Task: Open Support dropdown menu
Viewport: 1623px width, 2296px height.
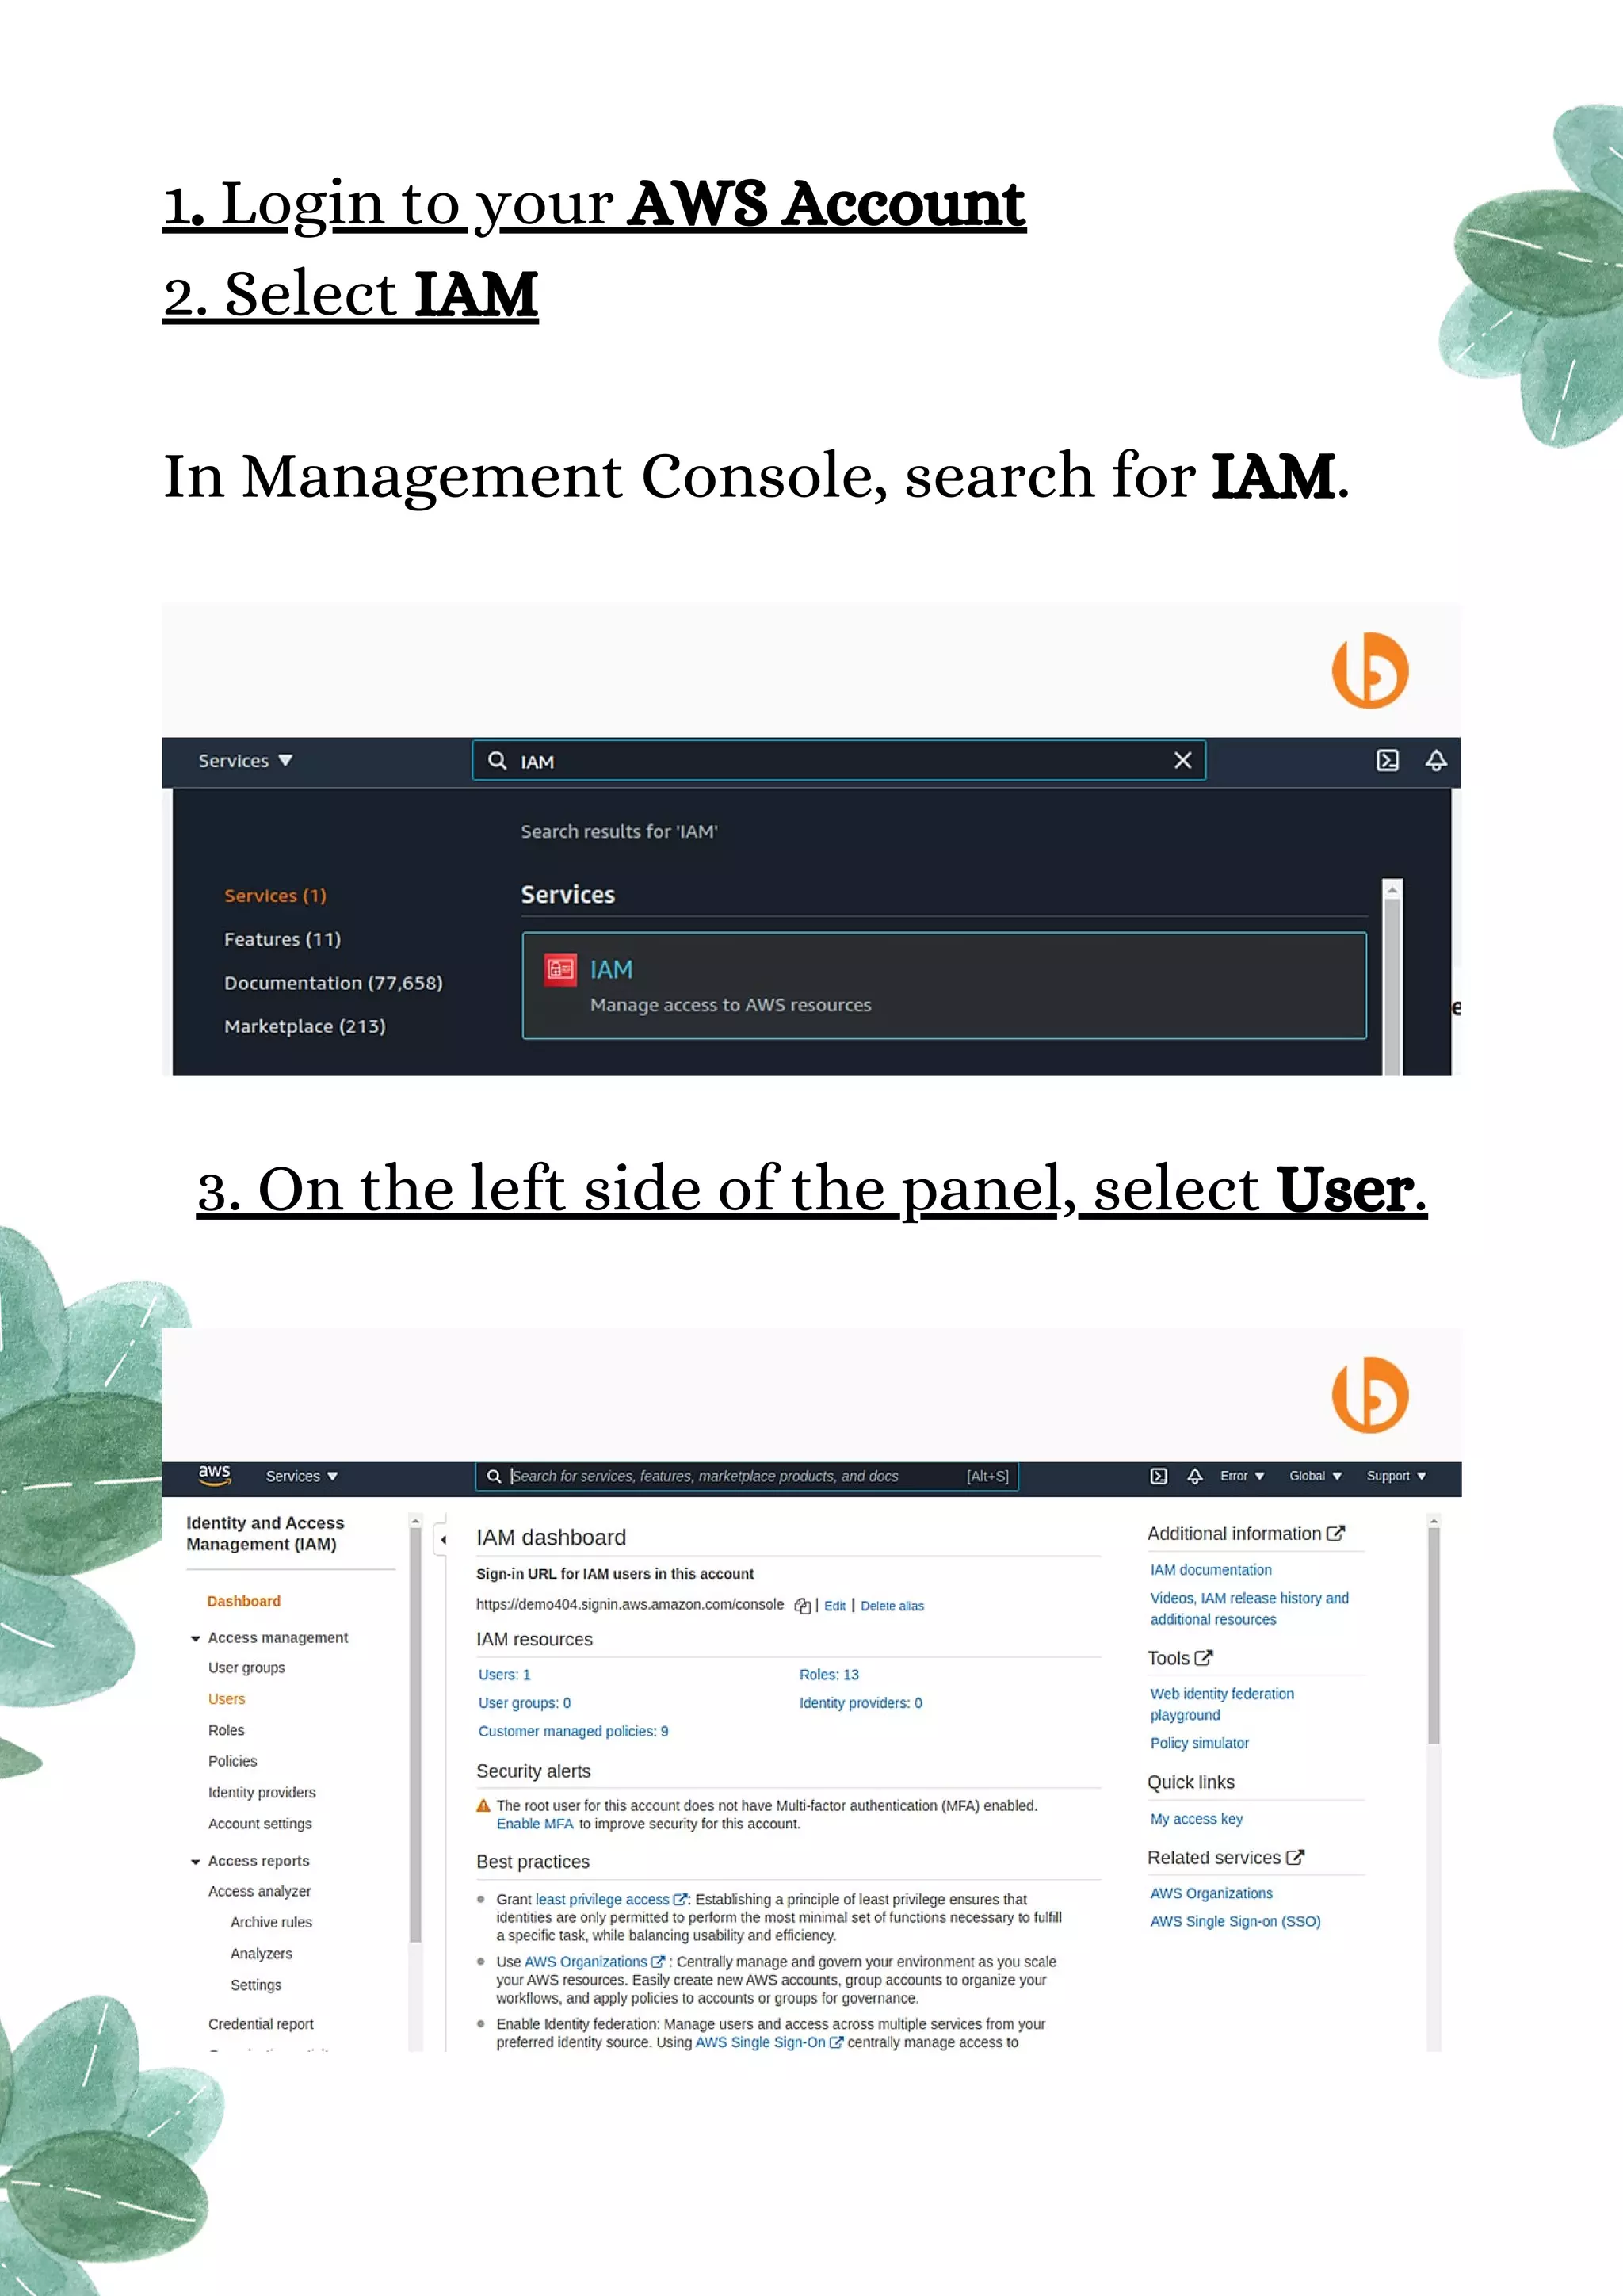Action: click(x=1396, y=1476)
